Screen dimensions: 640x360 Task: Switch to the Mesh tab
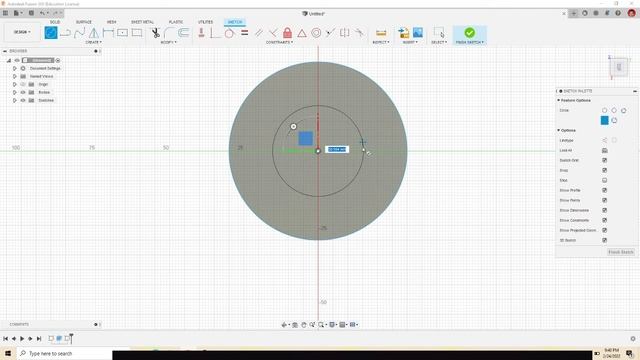[x=111, y=22]
